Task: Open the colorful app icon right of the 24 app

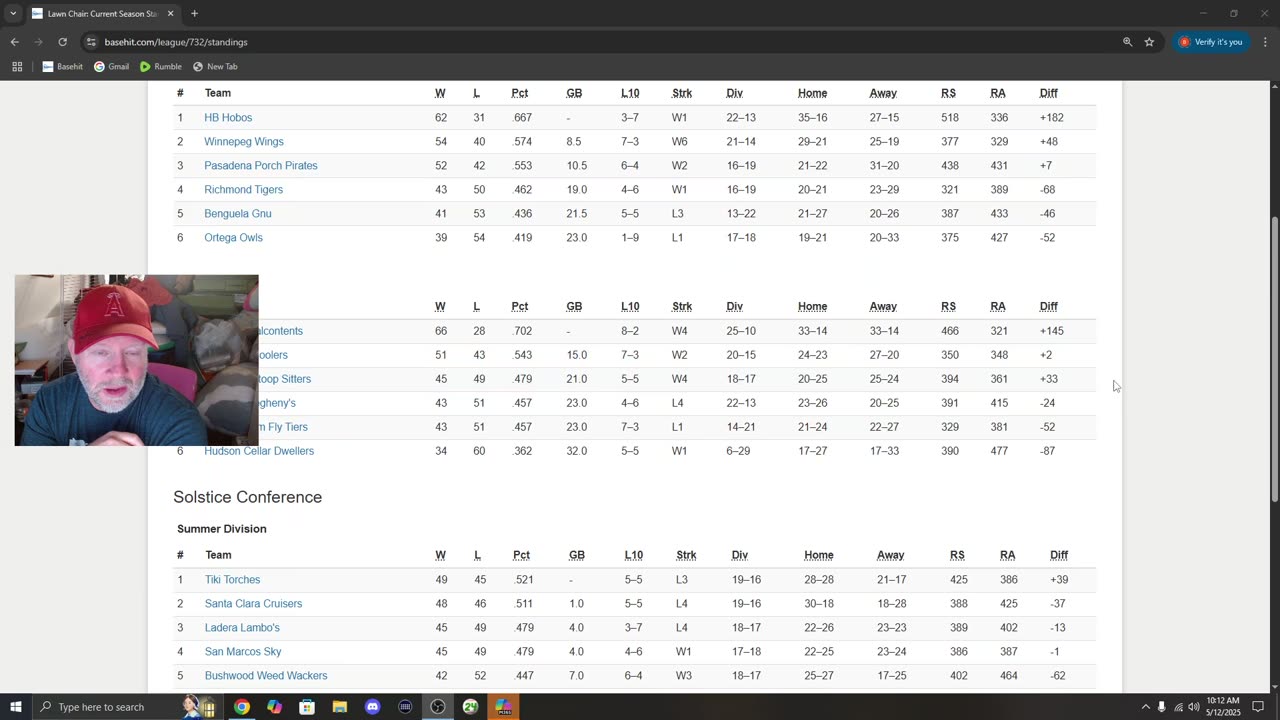Action: tap(503, 707)
